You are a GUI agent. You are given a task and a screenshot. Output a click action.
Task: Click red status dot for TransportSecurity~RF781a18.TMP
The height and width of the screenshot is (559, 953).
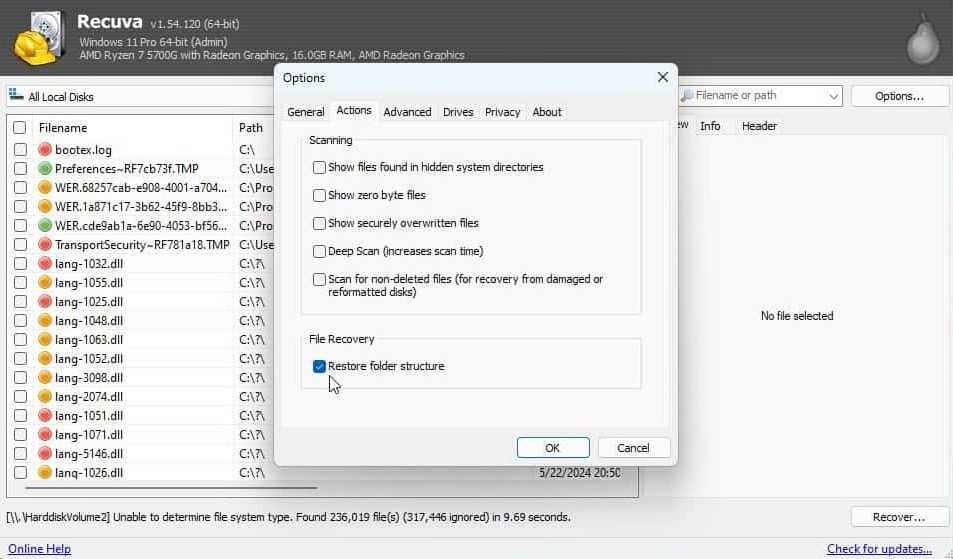[44, 244]
